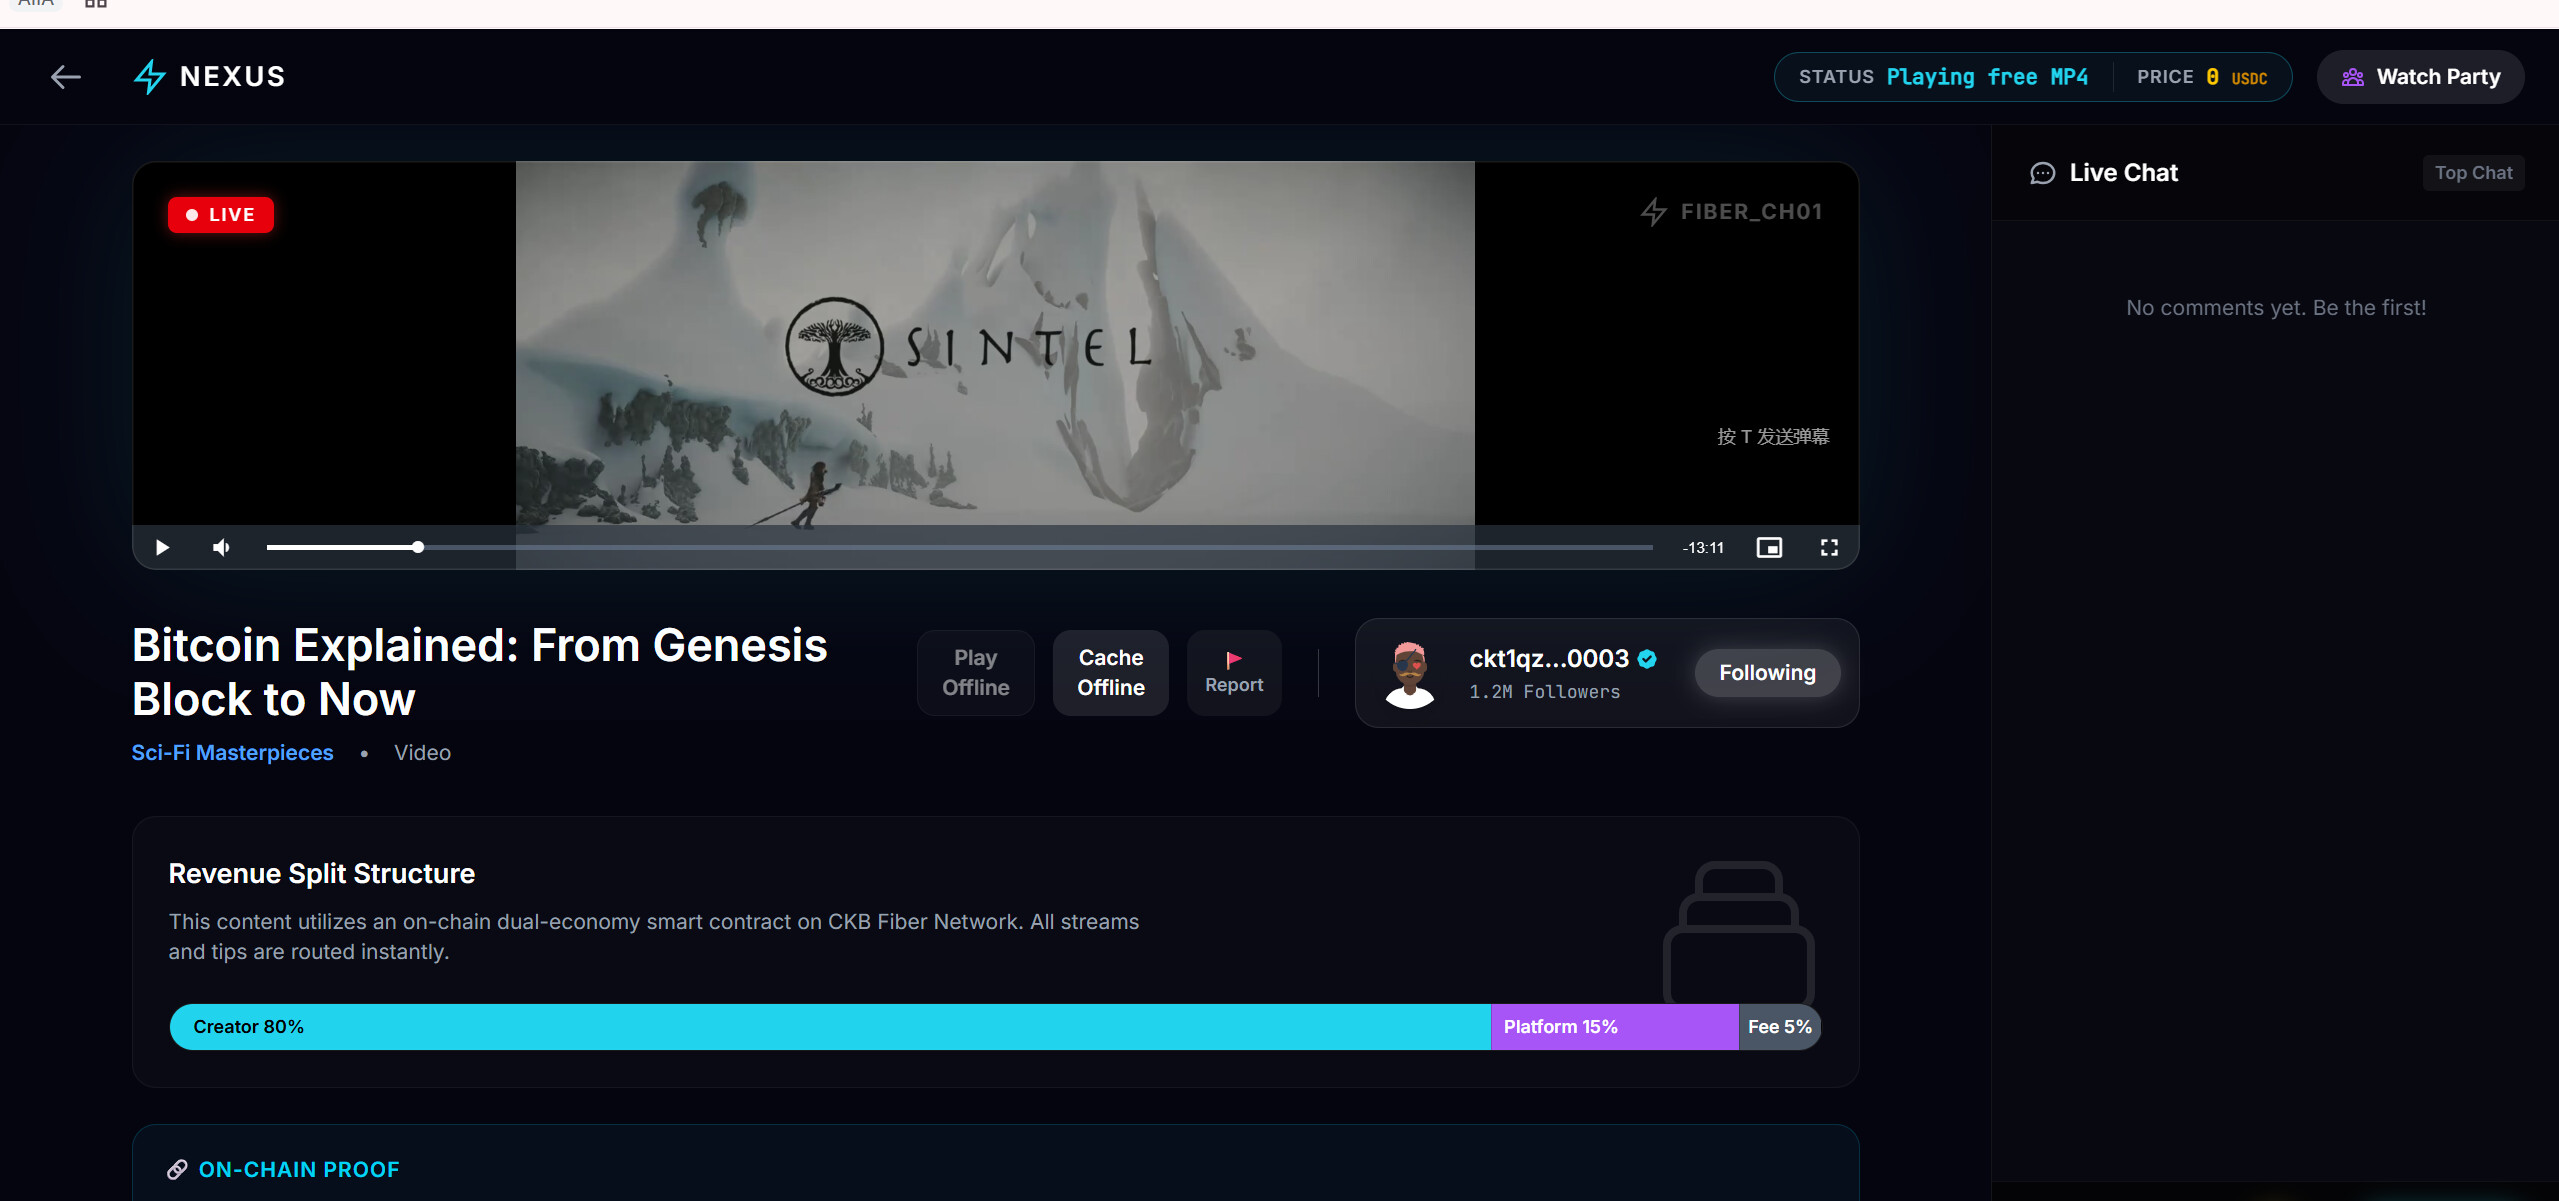Image resolution: width=2559 pixels, height=1201 pixels.
Task: Open the Top Chat filter dropdown
Action: (x=2473, y=173)
